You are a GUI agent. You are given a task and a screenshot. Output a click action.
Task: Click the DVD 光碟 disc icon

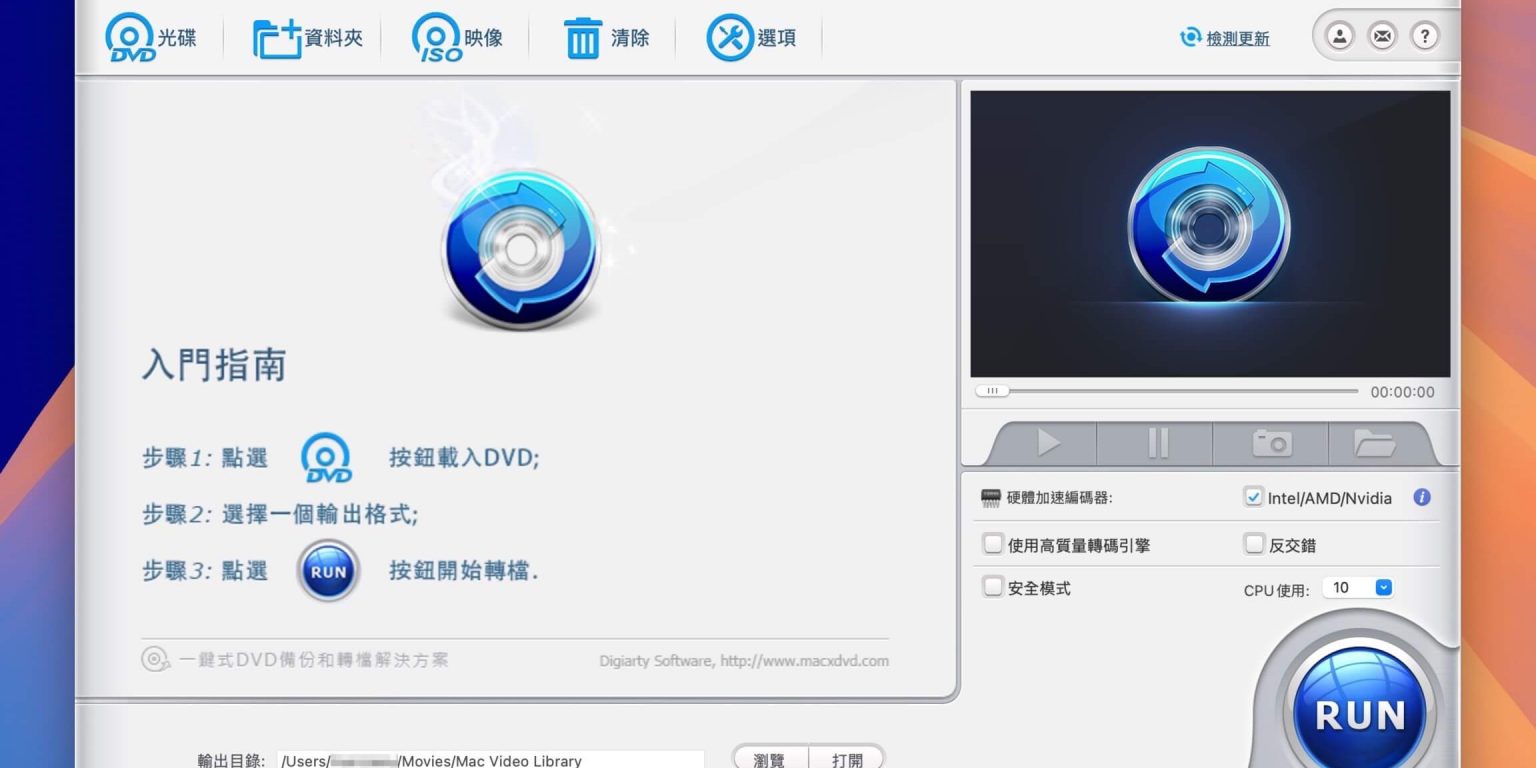click(x=131, y=38)
